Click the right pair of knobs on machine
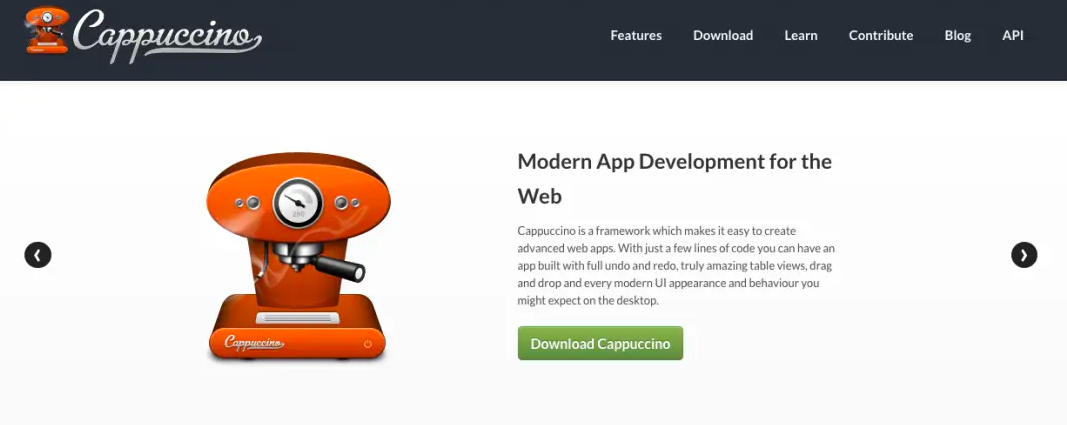The height and width of the screenshot is (425, 1067). [347, 203]
